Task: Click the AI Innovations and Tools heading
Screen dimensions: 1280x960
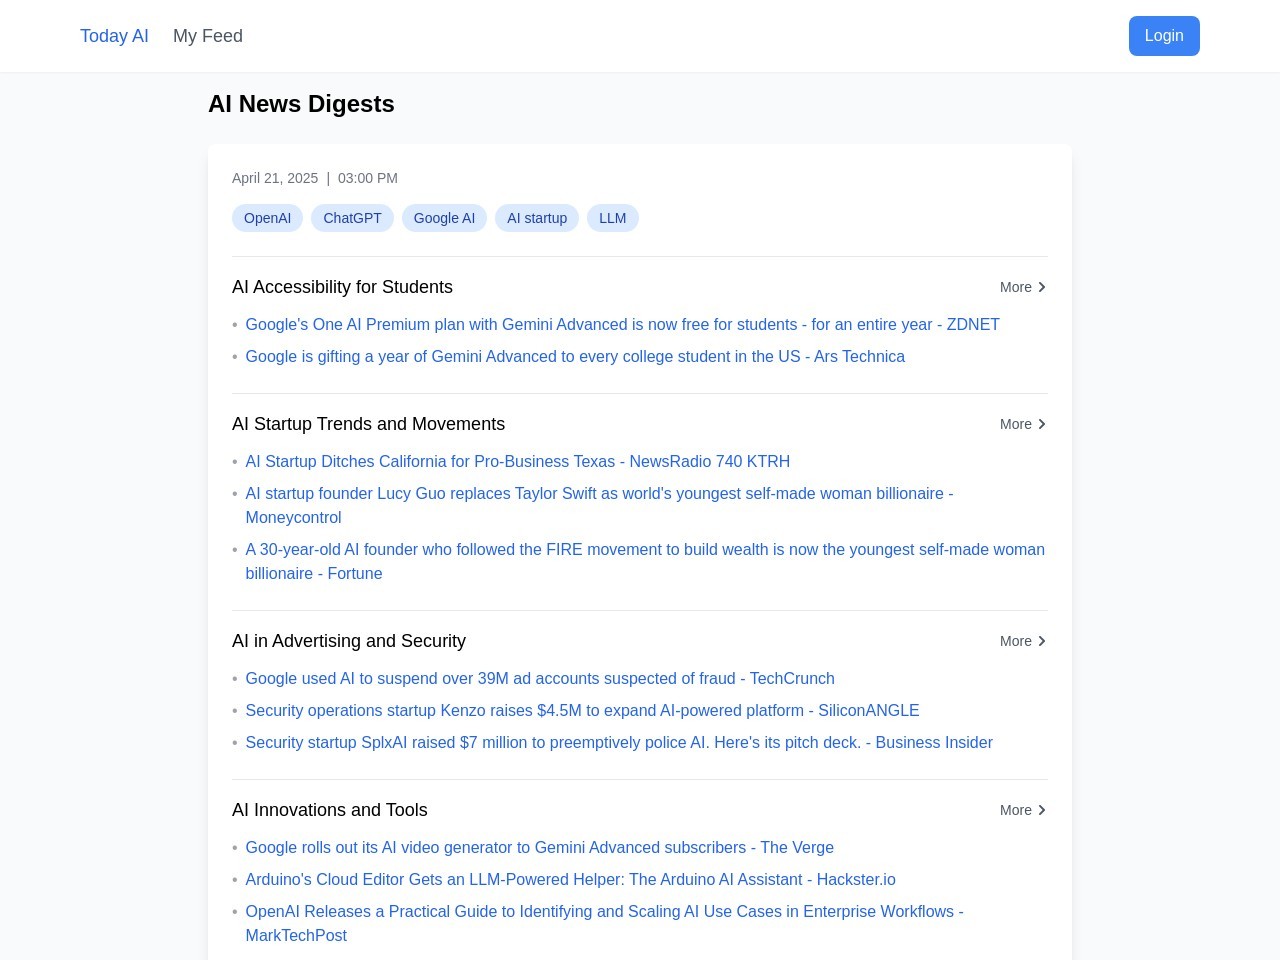Action: pyautogui.click(x=330, y=810)
